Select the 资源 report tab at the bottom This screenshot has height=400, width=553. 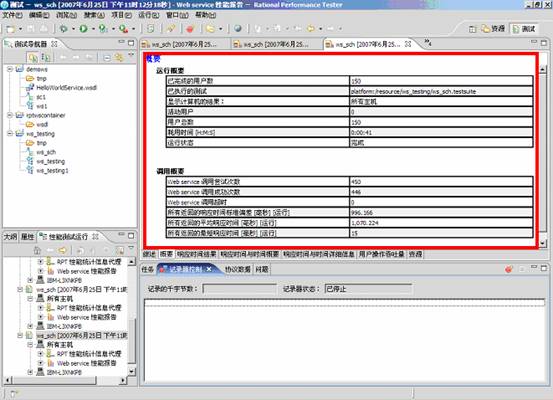(x=415, y=254)
